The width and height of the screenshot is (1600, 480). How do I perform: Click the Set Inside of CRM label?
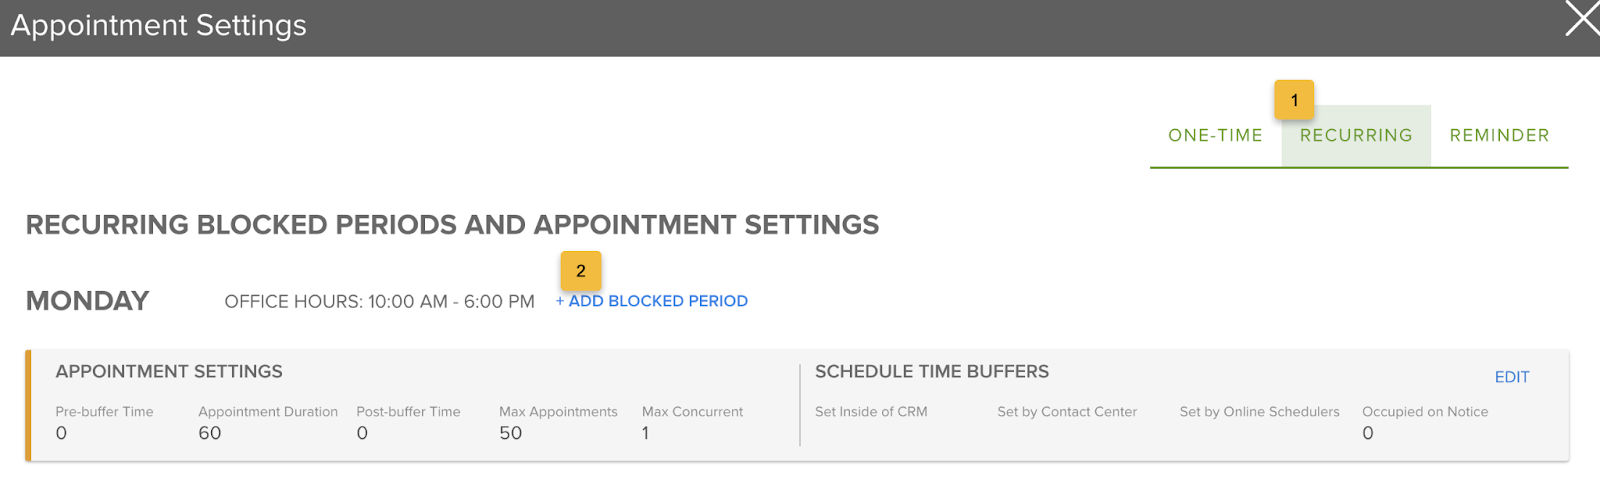tap(871, 411)
